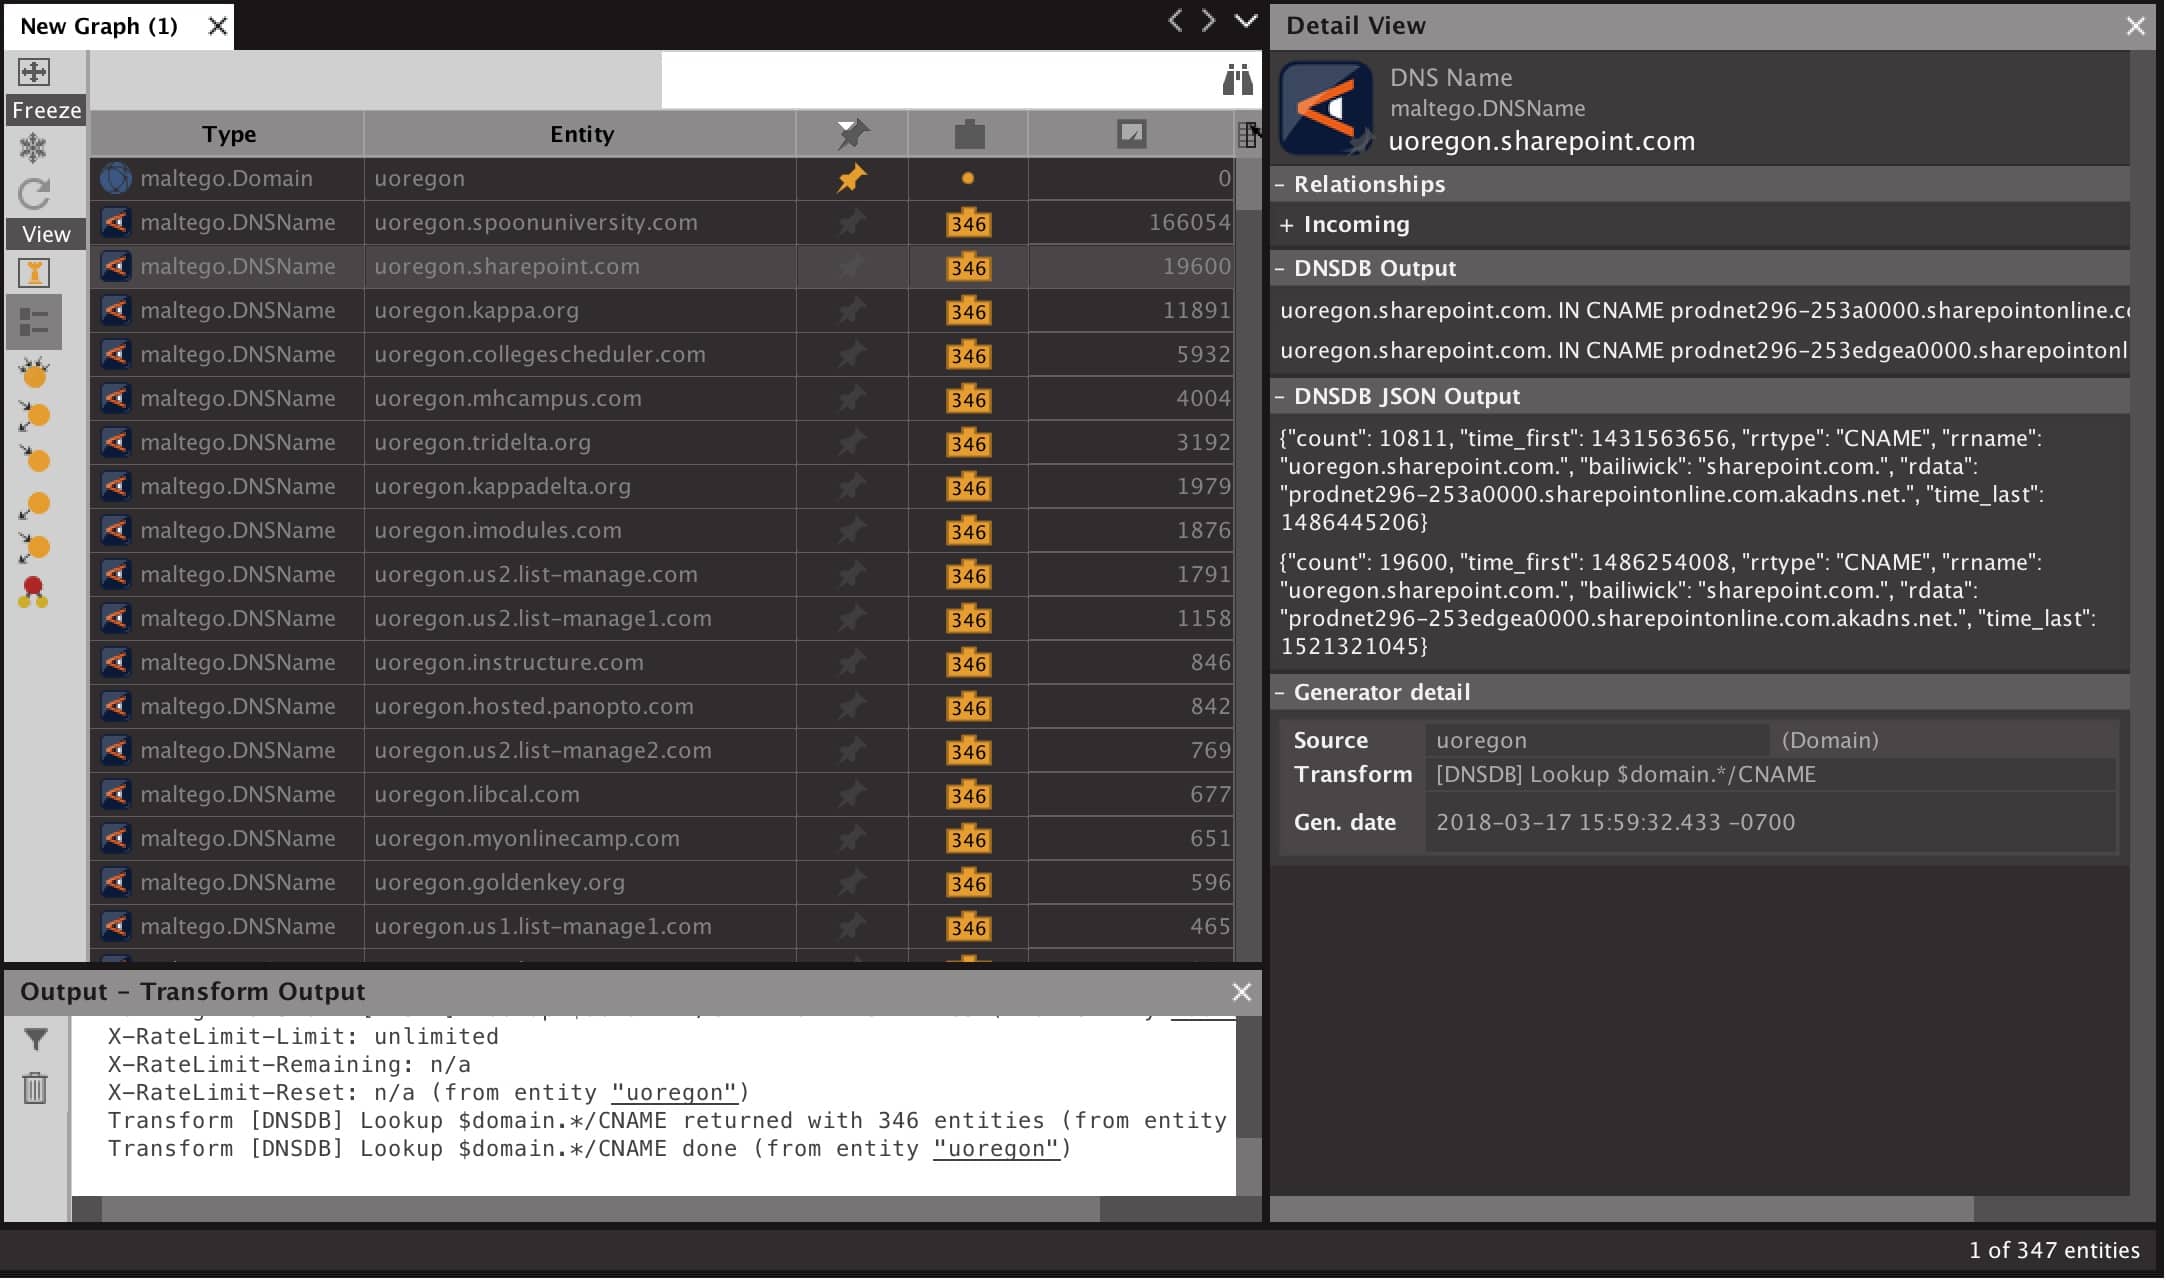
Task: Click the column chooser icon in table header
Action: pos(1248,134)
